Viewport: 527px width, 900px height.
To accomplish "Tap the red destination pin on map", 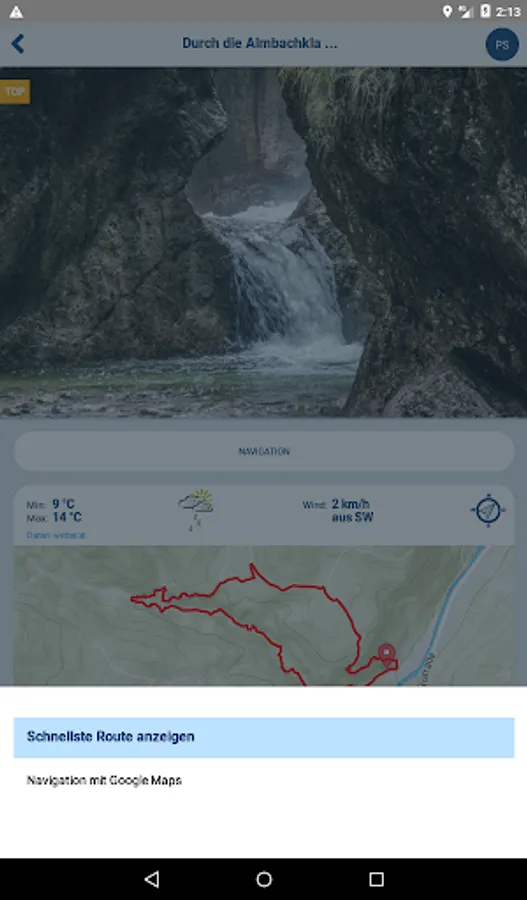I will (x=386, y=655).
